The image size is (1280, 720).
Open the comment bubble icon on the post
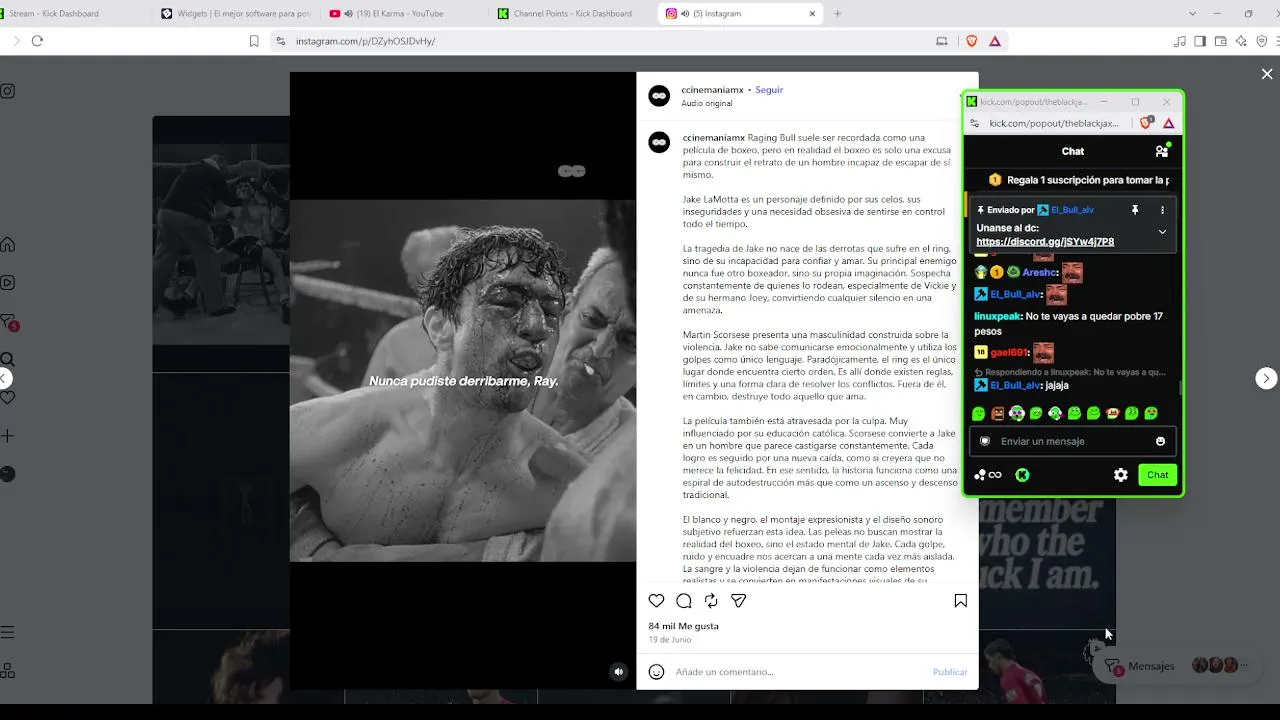click(x=684, y=601)
